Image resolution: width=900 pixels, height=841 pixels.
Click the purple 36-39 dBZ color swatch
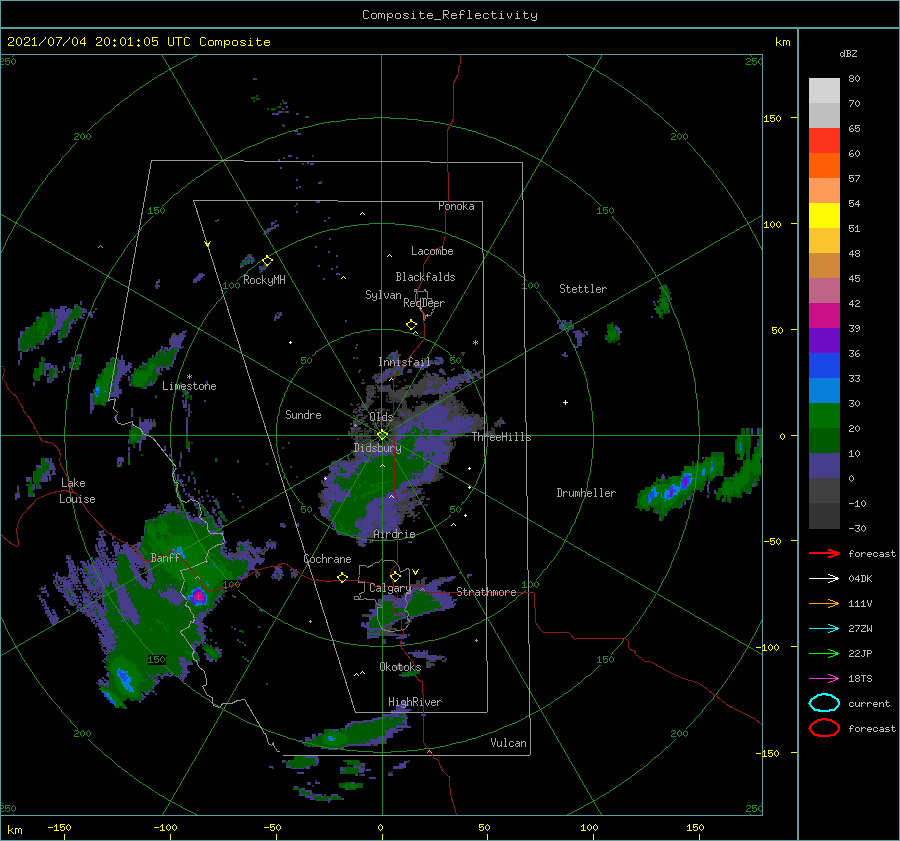[824, 341]
